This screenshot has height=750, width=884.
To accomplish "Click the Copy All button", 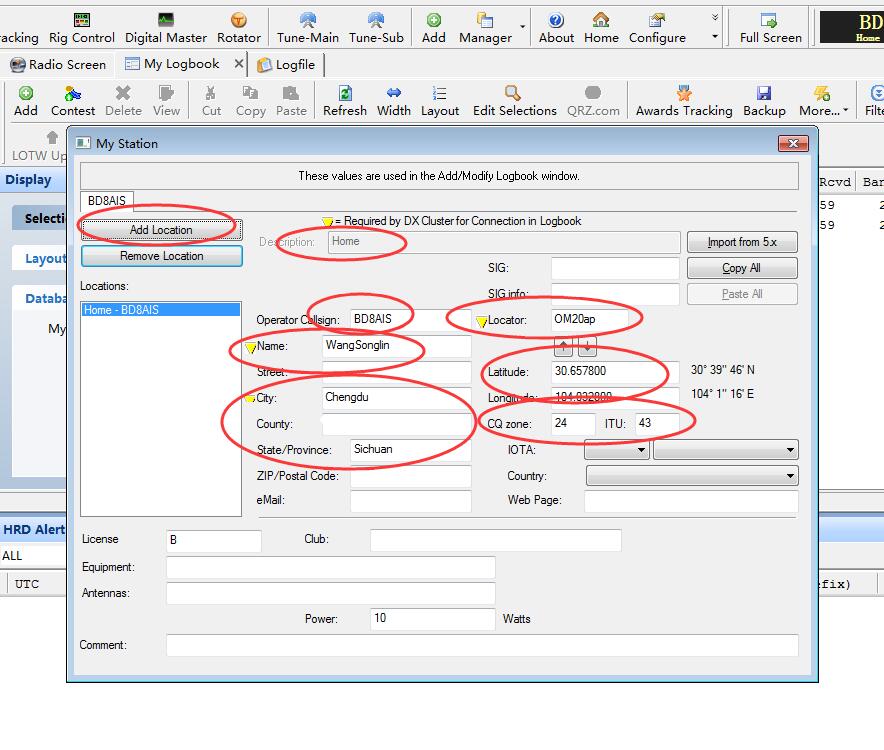I will (741, 268).
